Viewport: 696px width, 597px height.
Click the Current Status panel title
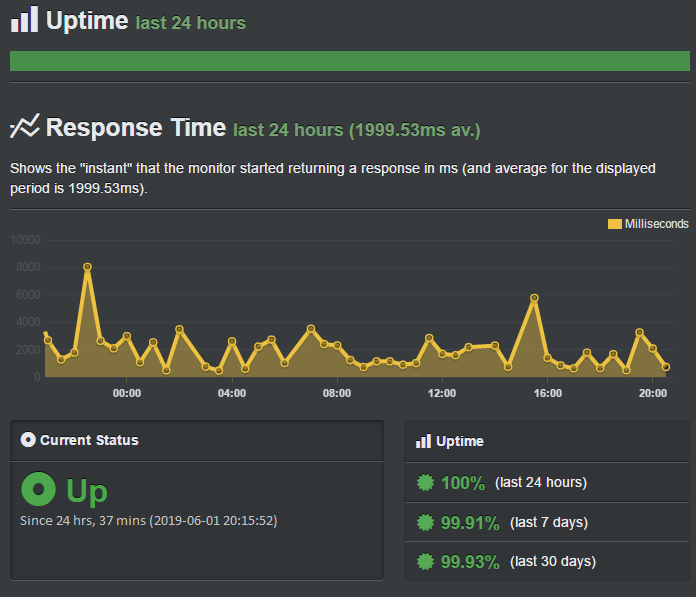click(x=89, y=440)
